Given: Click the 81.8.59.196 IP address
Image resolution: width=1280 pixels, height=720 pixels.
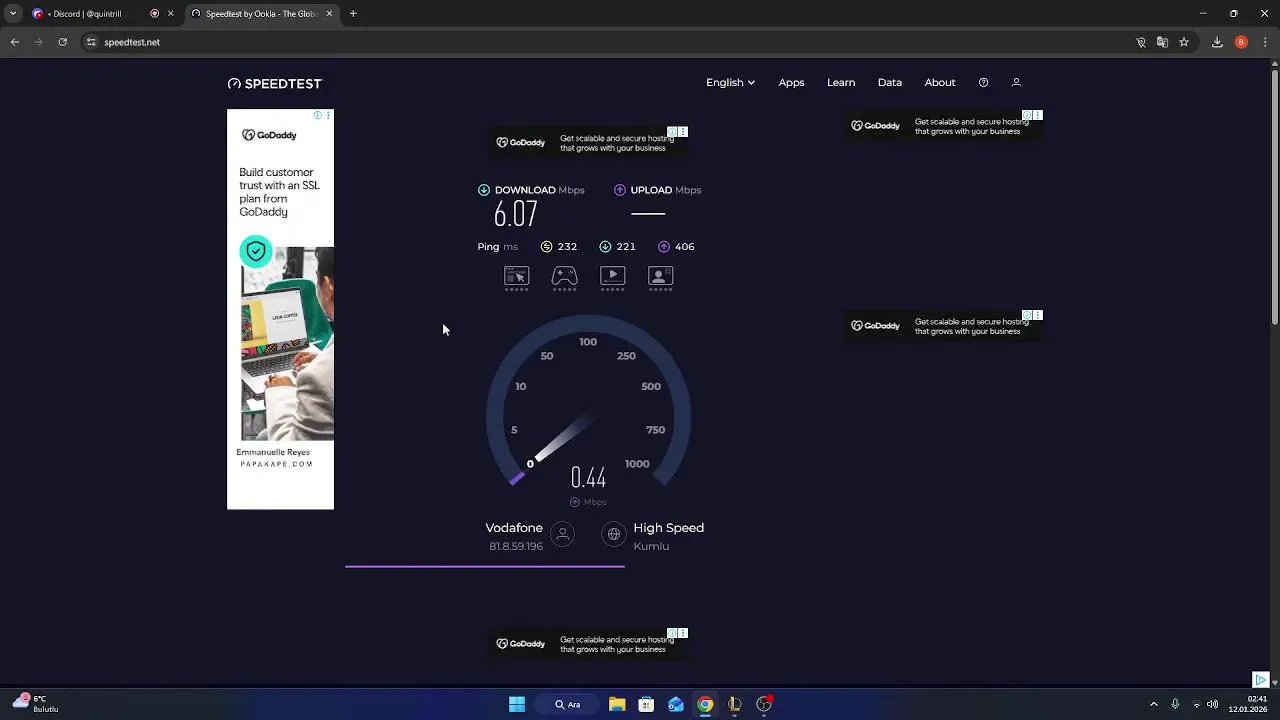Looking at the screenshot, I should [x=516, y=546].
